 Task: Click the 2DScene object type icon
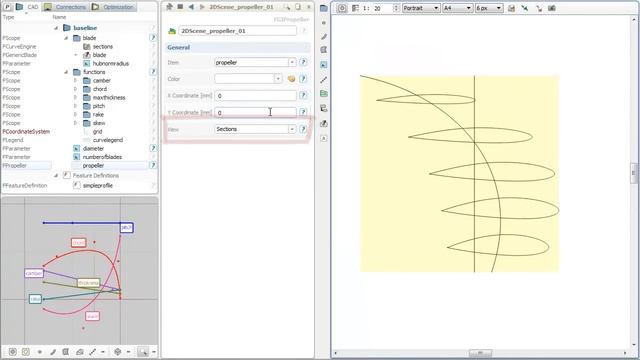172,31
